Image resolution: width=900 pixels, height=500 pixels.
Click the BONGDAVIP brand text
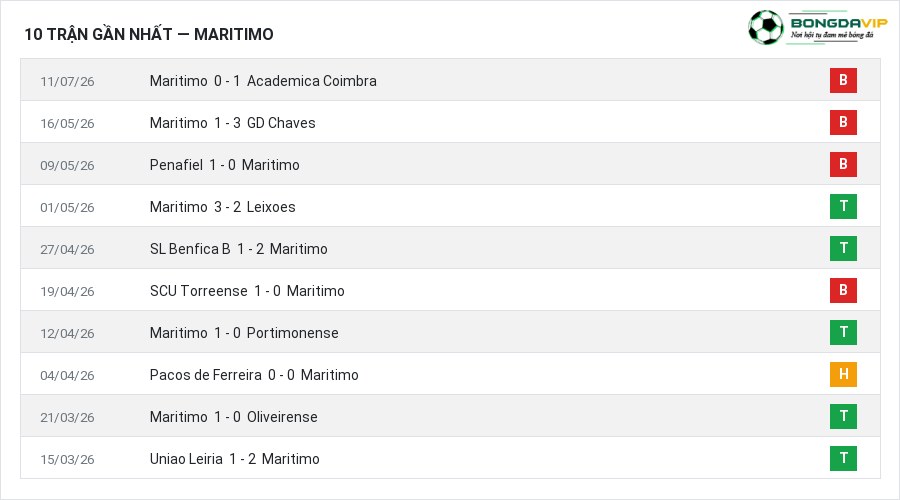(x=839, y=23)
